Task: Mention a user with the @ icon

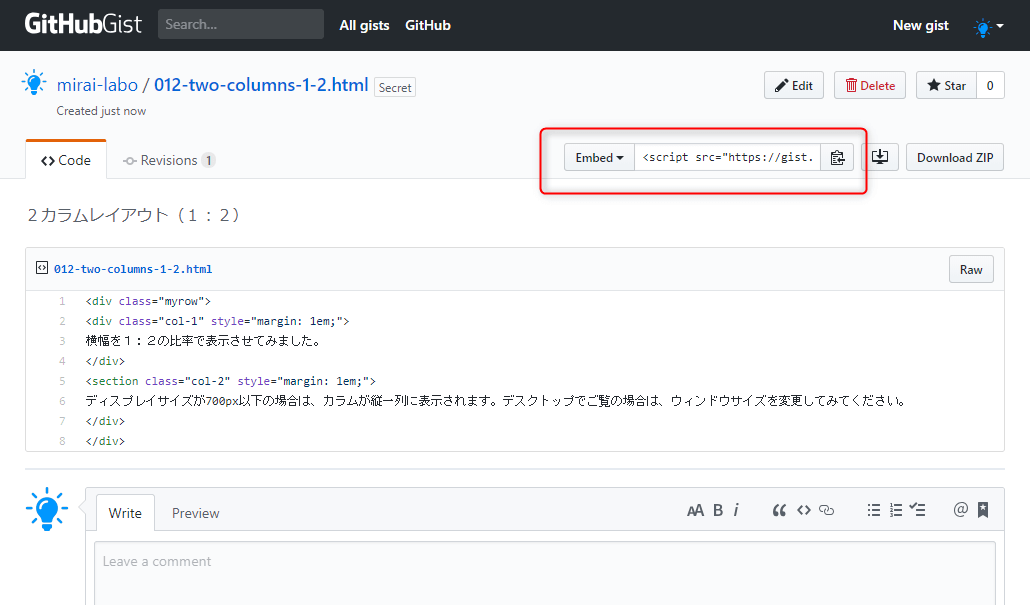Action: [960, 510]
